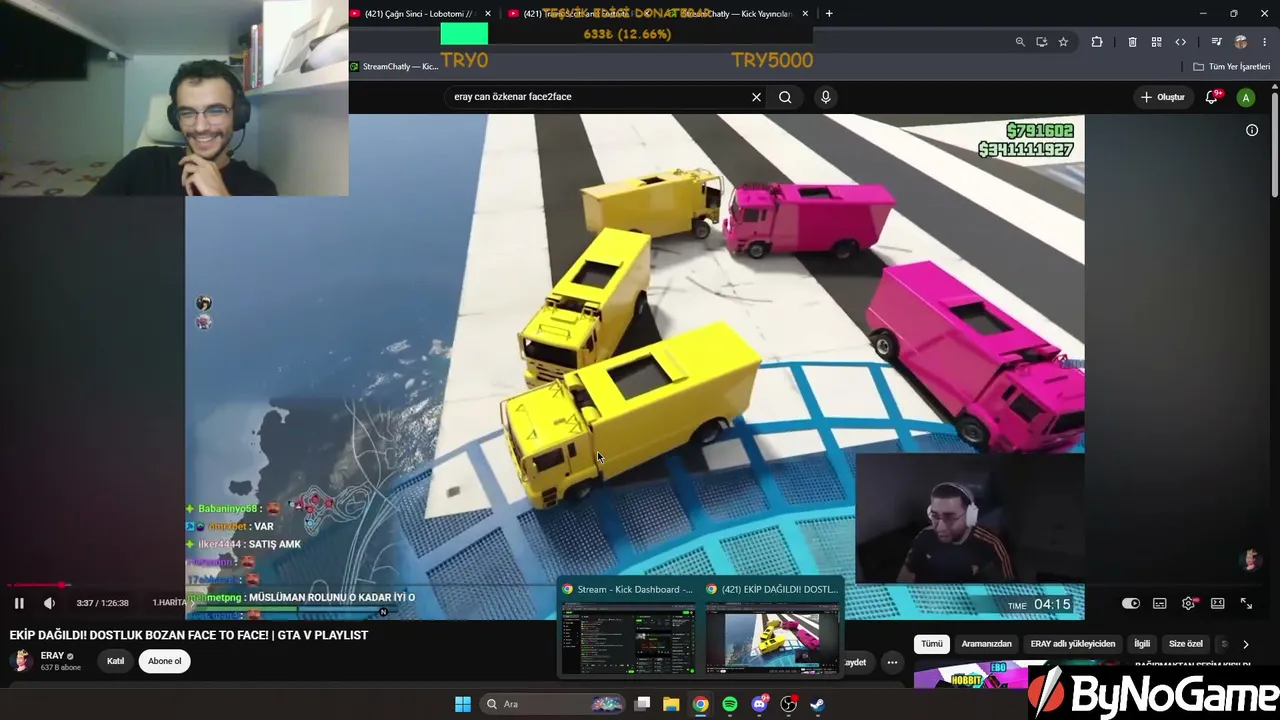Viewport: 1280px width, 720px height.
Task: Click the QR code extension icon
Action: [1156, 42]
